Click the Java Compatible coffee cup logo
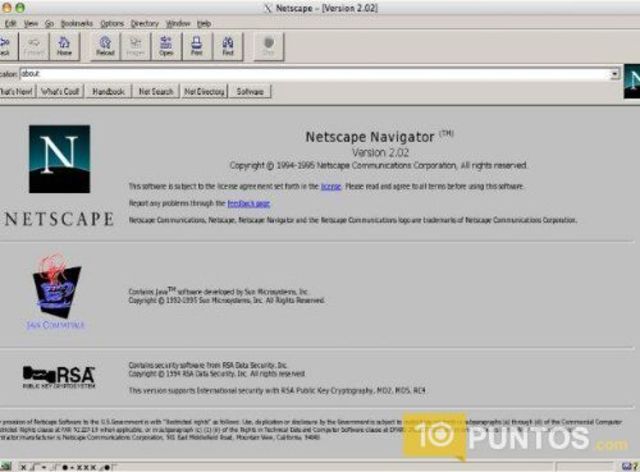Screen dimensions: 640x472 56,286
